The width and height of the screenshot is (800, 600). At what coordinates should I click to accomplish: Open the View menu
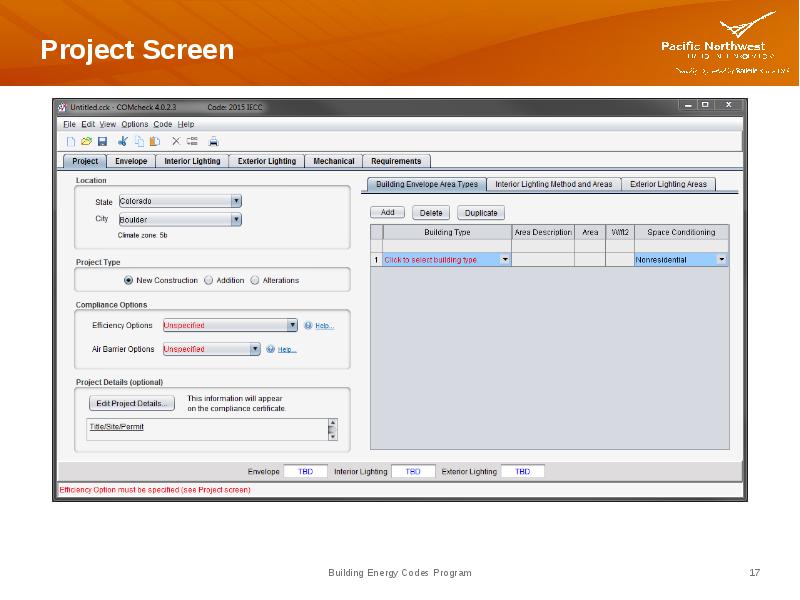pyautogui.click(x=107, y=124)
